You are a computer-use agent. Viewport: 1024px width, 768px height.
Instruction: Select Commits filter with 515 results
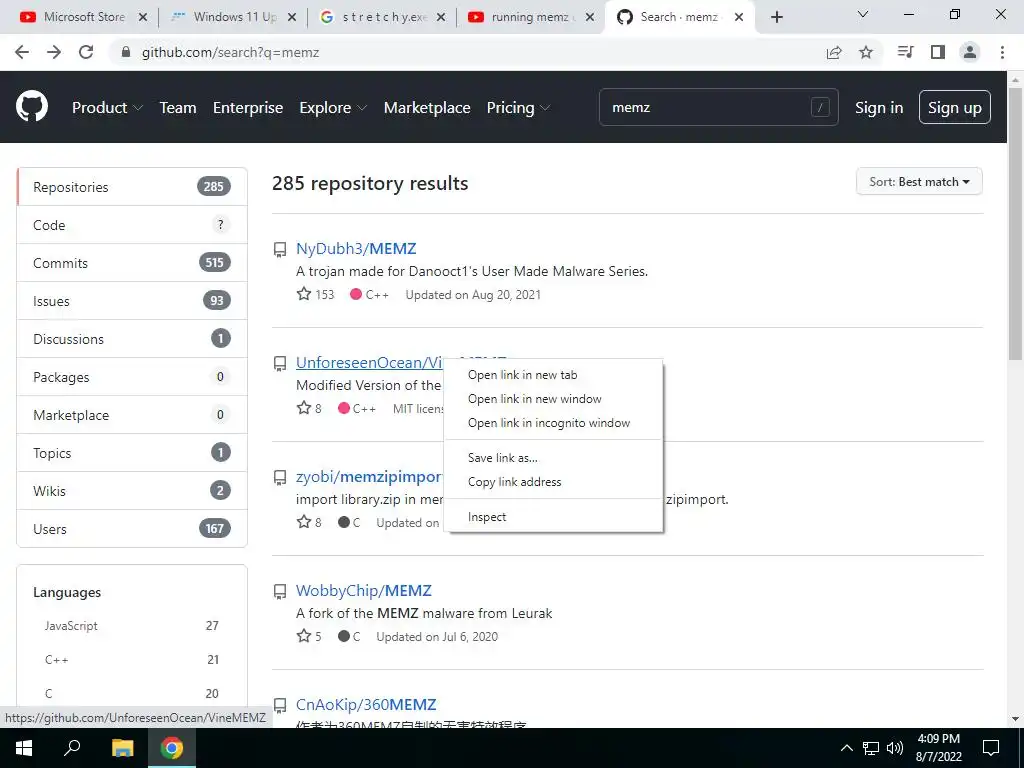click(x=132, y=263)
